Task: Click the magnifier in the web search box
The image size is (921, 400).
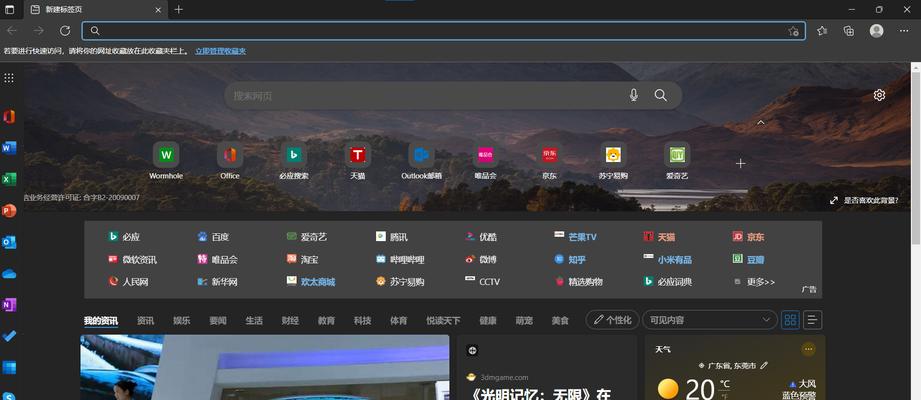Action: point(661,95)
